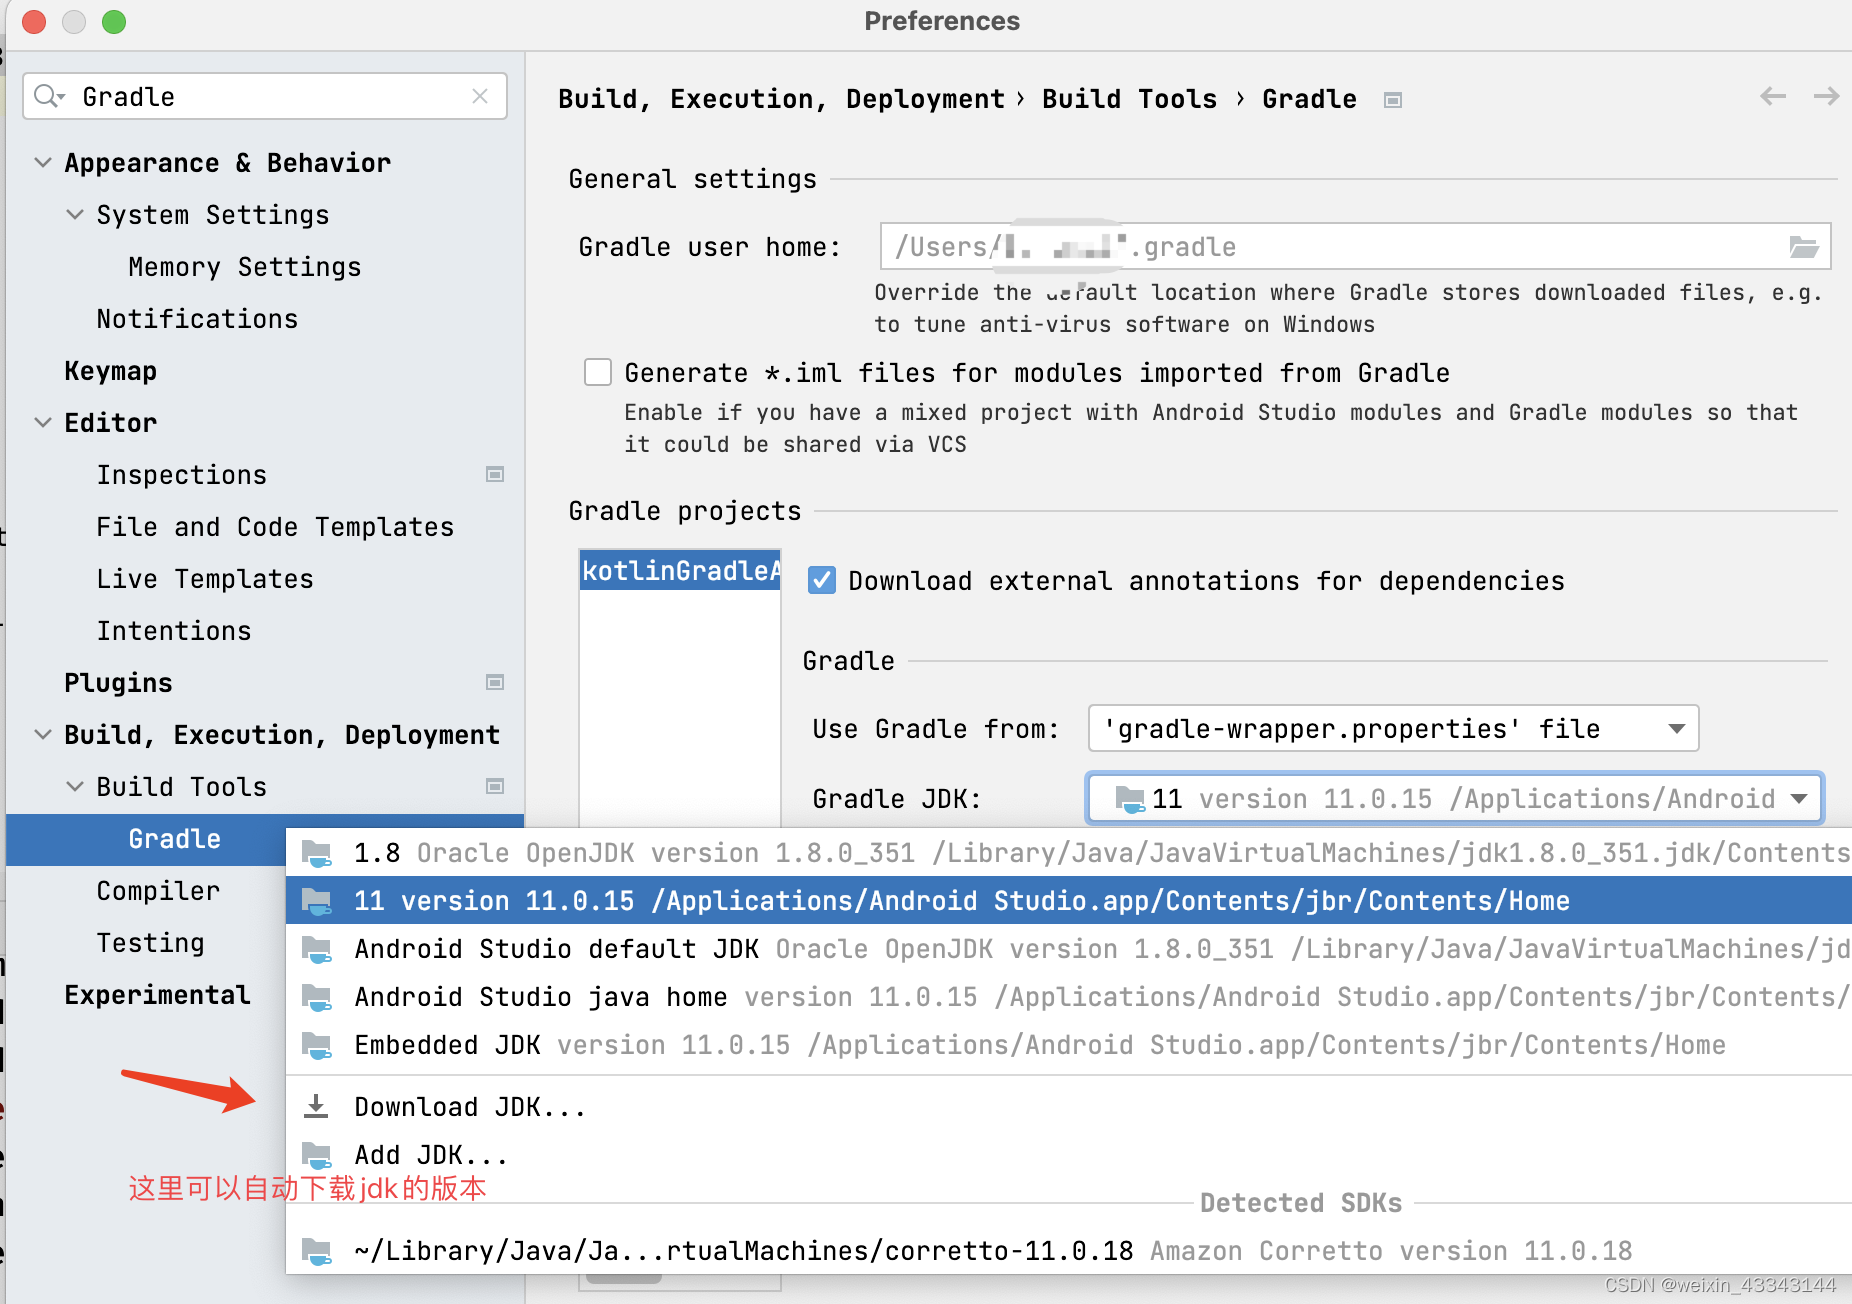Click JDK icon of Android Studio default JDK
This screenshot has width=1852, height=1304.
(x=317, y=949)
